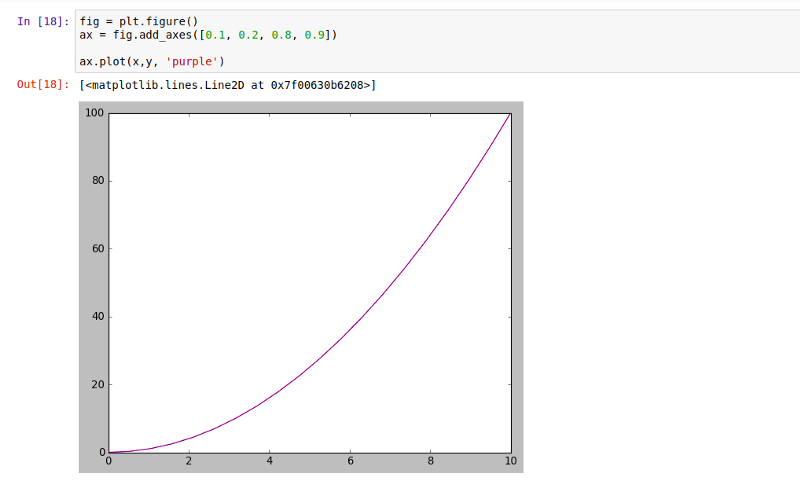The width and height of the screenshot is (800, 484).
Task: Click the x-axis label 8
Action: tap(431, 461)
